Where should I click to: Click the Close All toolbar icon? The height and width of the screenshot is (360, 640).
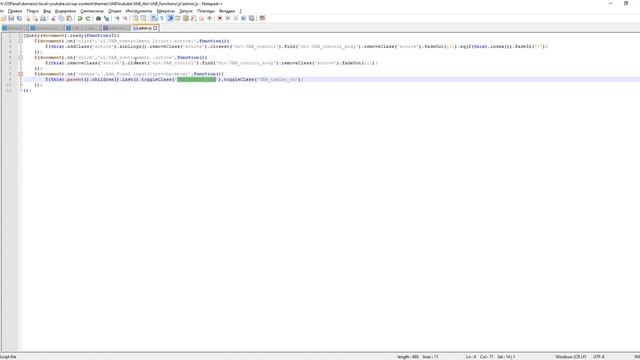(35, 18)
